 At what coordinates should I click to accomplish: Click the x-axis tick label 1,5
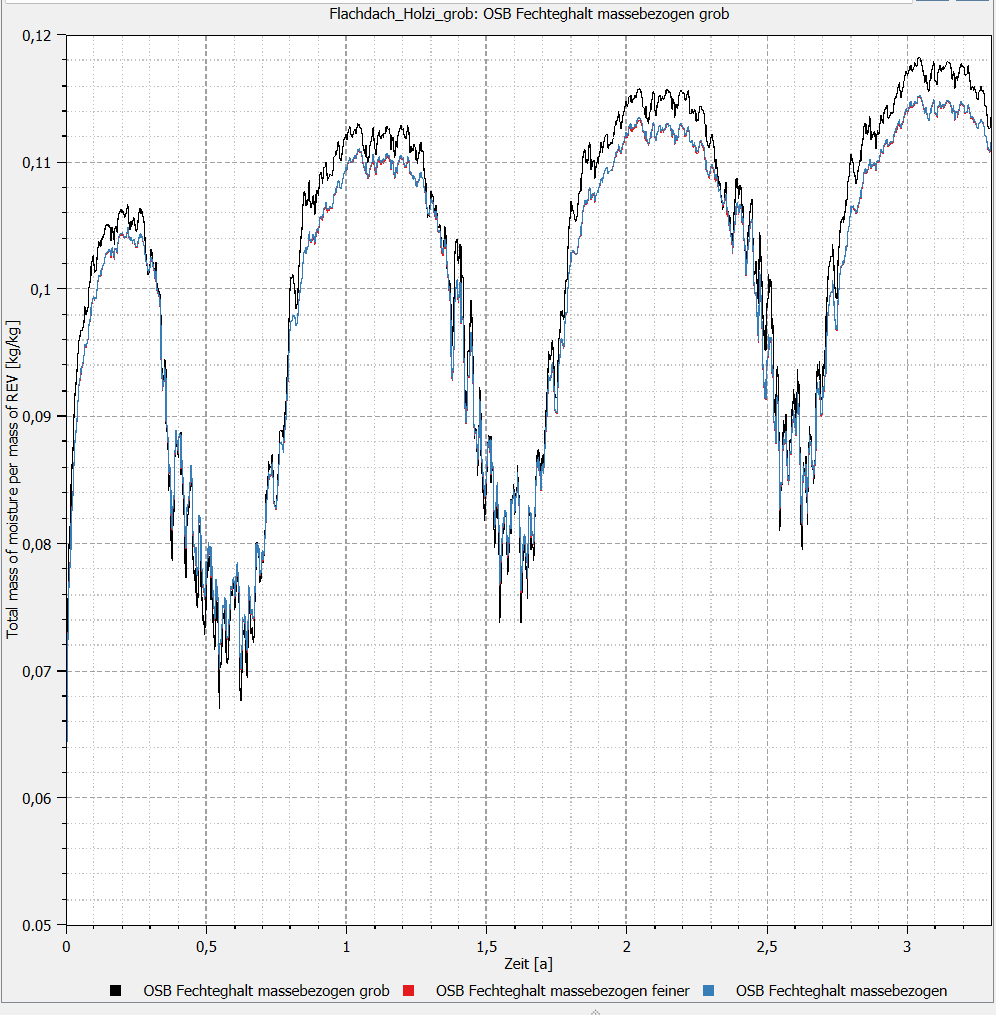click(x=487, y=946)
